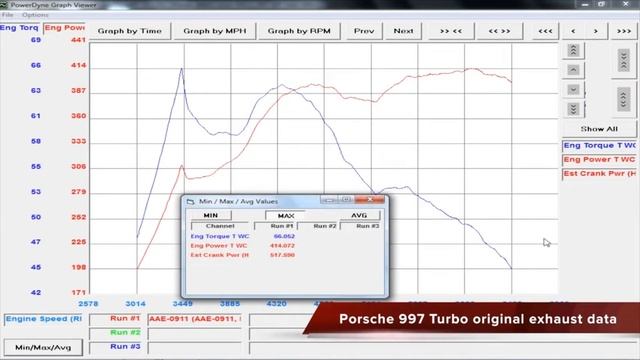640x360 pixels.
Task: Select the Eng Torq axis label
Action: pos(19,28)
